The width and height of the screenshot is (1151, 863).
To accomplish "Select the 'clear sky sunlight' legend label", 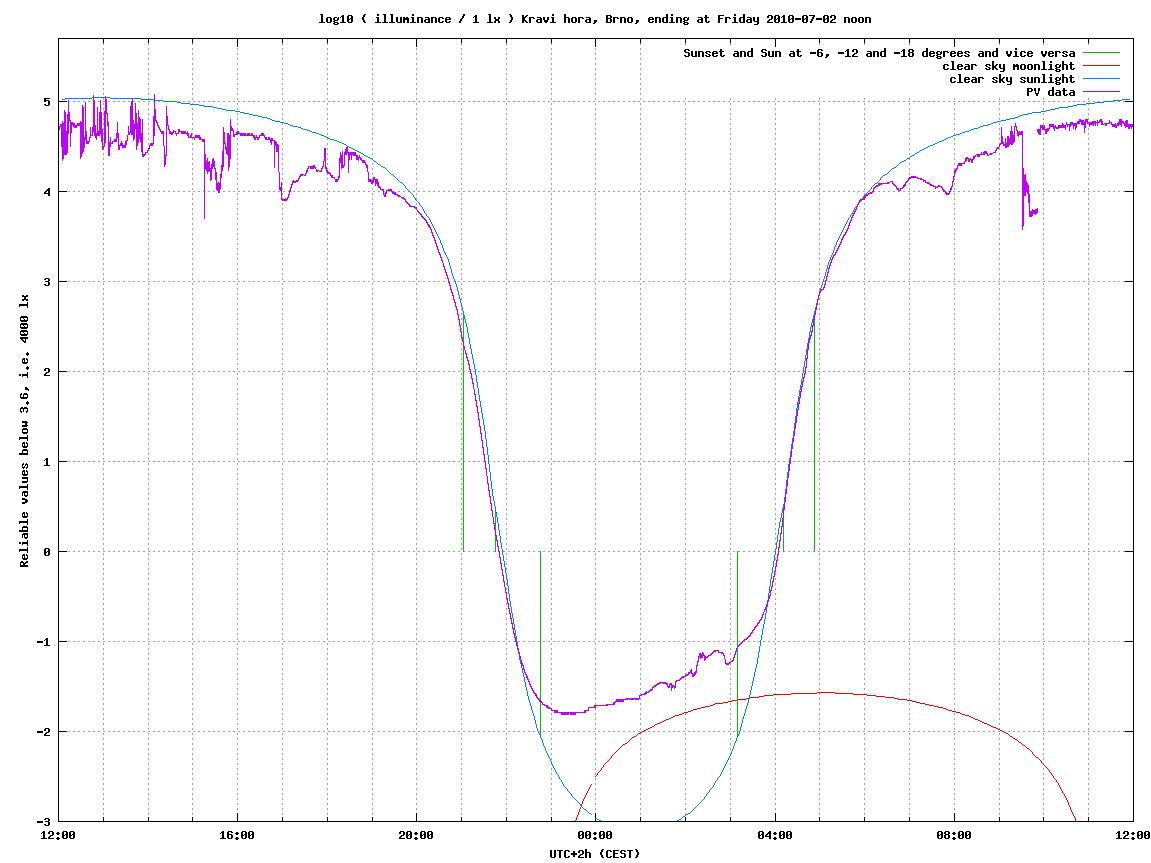I will click(1012, 79).
